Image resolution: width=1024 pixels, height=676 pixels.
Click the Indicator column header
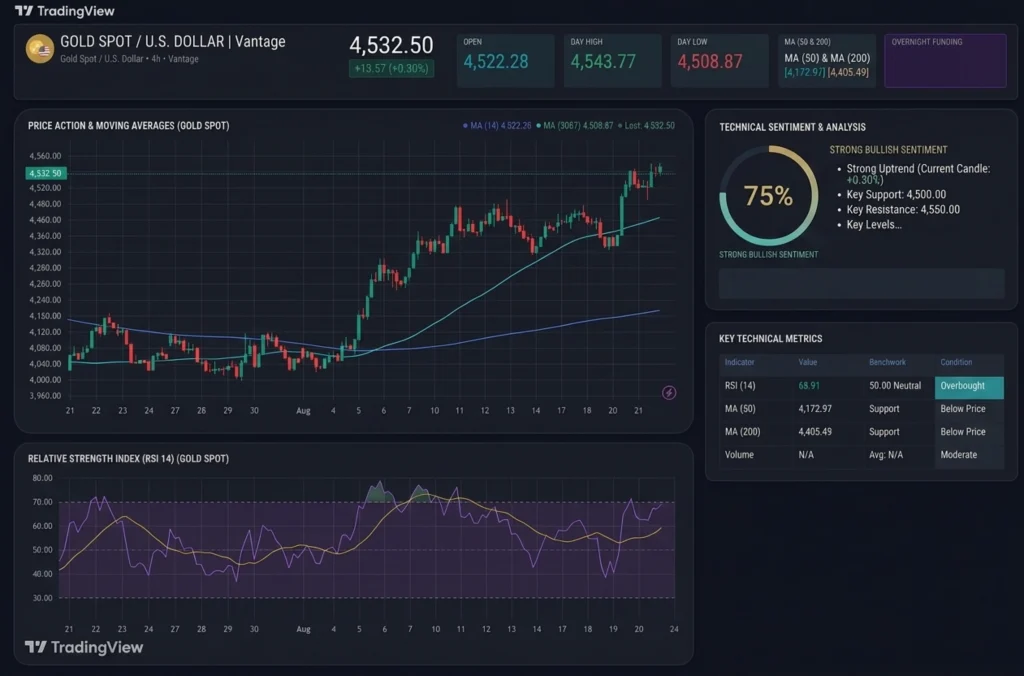(x=739, y=362)
